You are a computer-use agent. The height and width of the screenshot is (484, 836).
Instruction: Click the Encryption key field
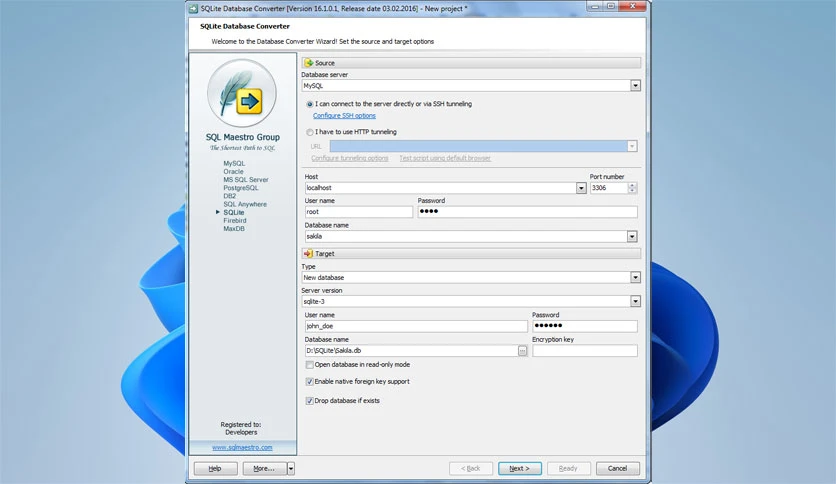pyautogui.click(x=585, y=351)
